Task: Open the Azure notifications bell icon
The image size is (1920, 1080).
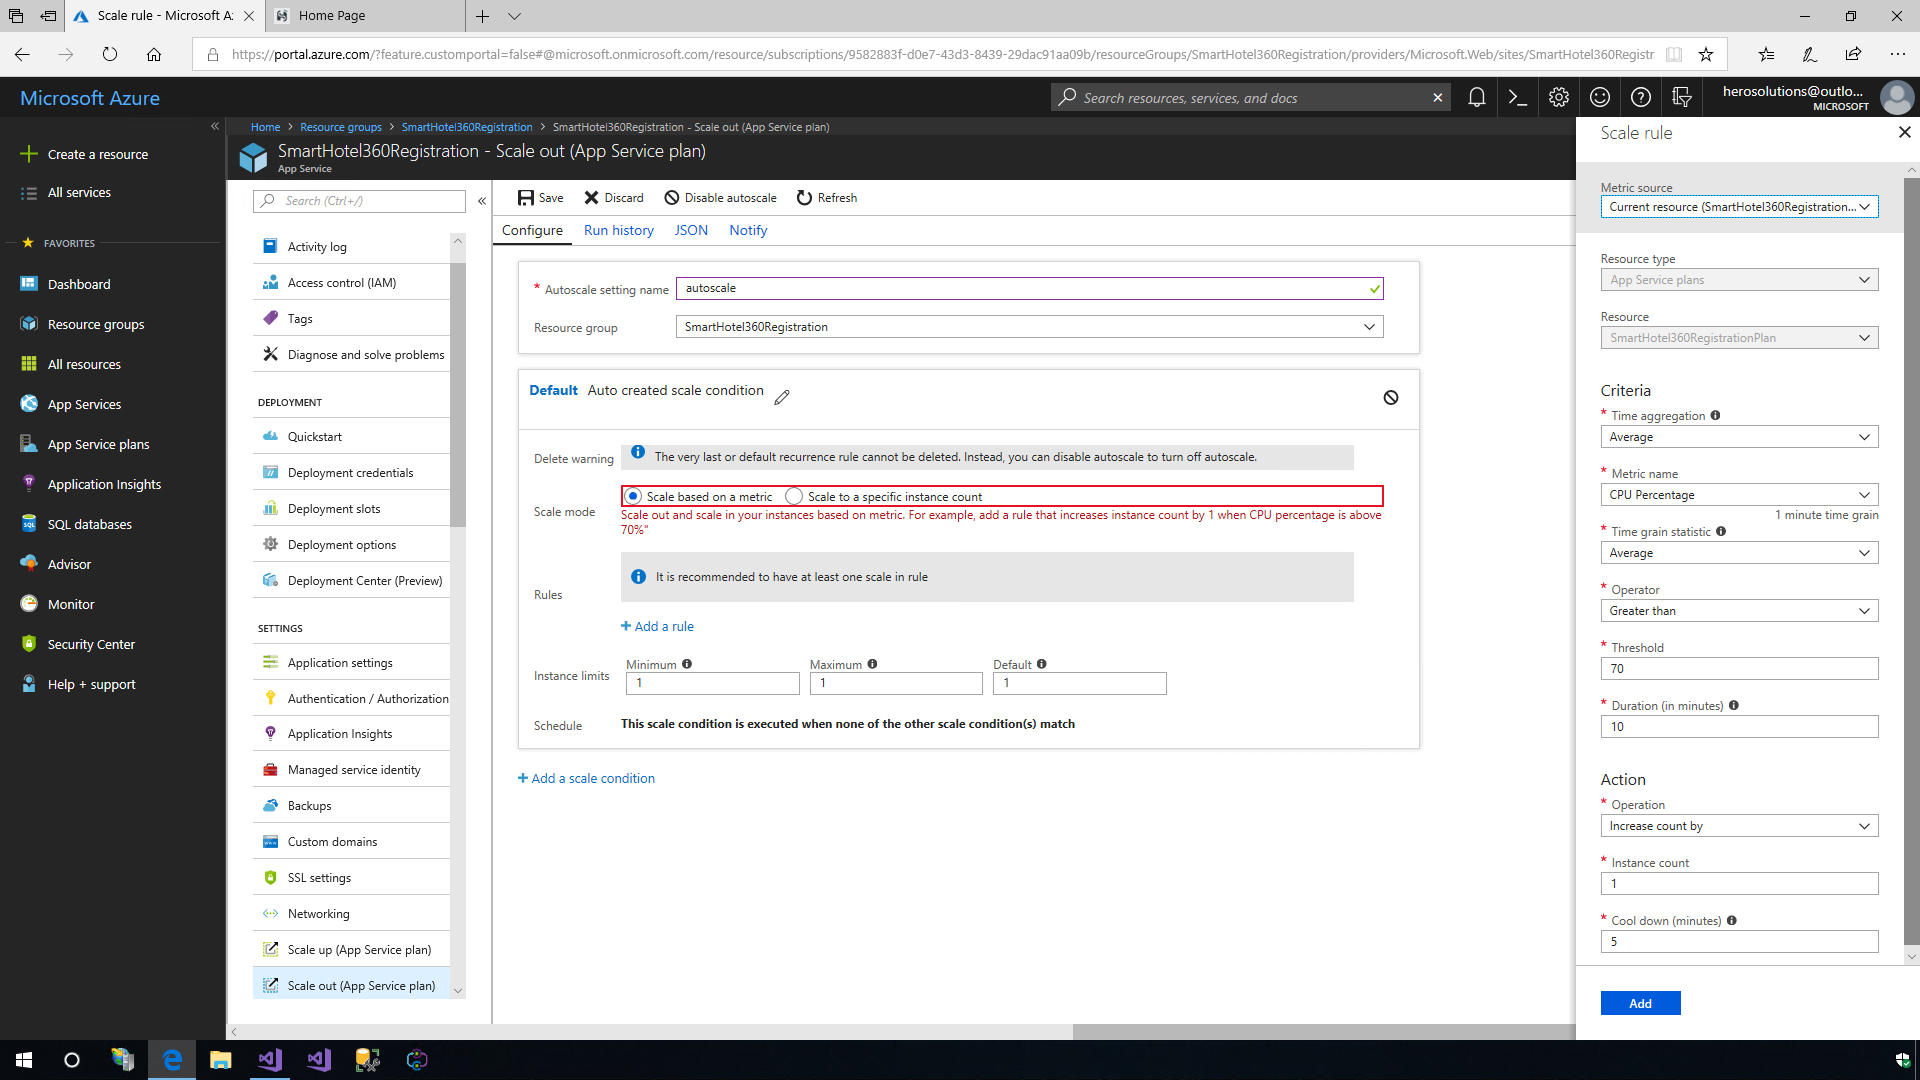Action: [1476, 97]
